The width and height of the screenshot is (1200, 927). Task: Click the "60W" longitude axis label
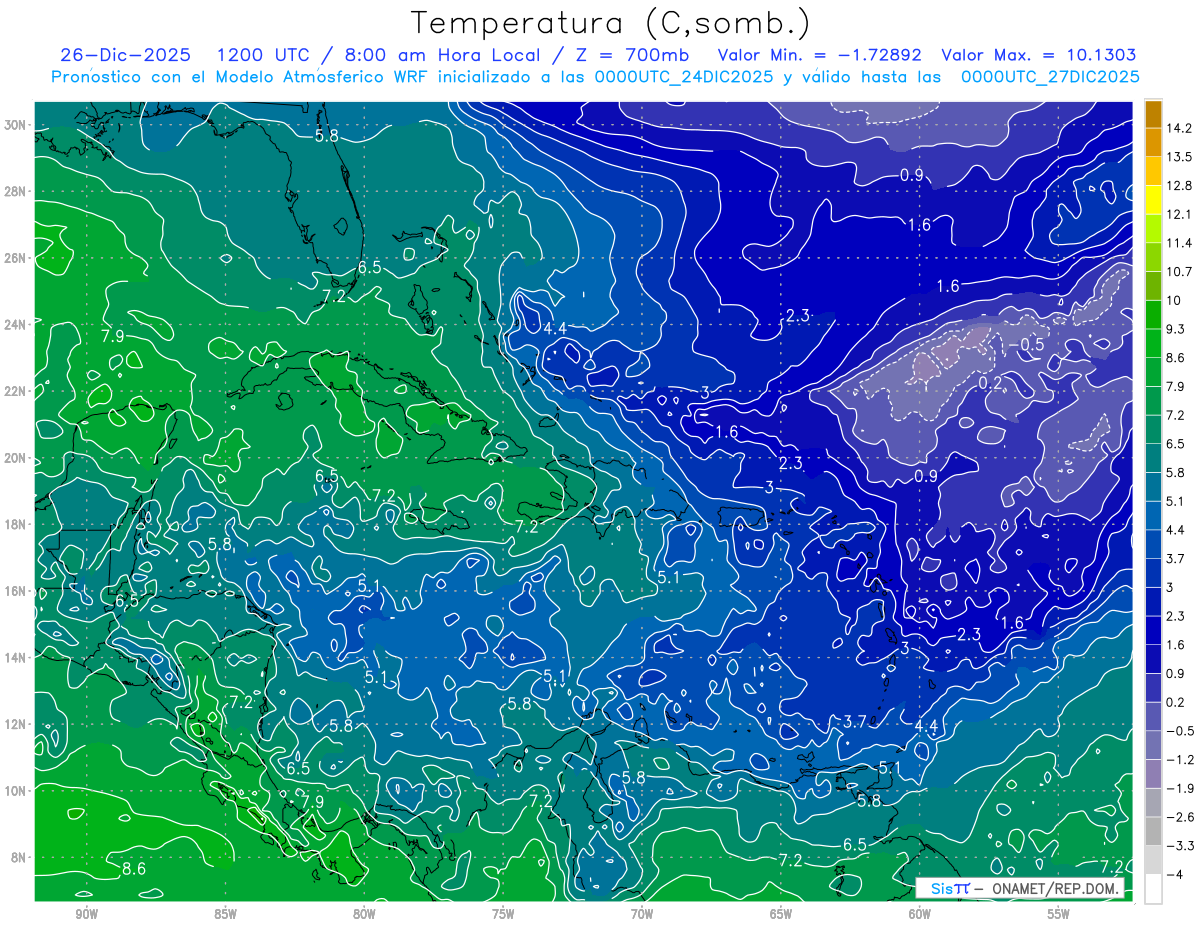coord(920,915)
